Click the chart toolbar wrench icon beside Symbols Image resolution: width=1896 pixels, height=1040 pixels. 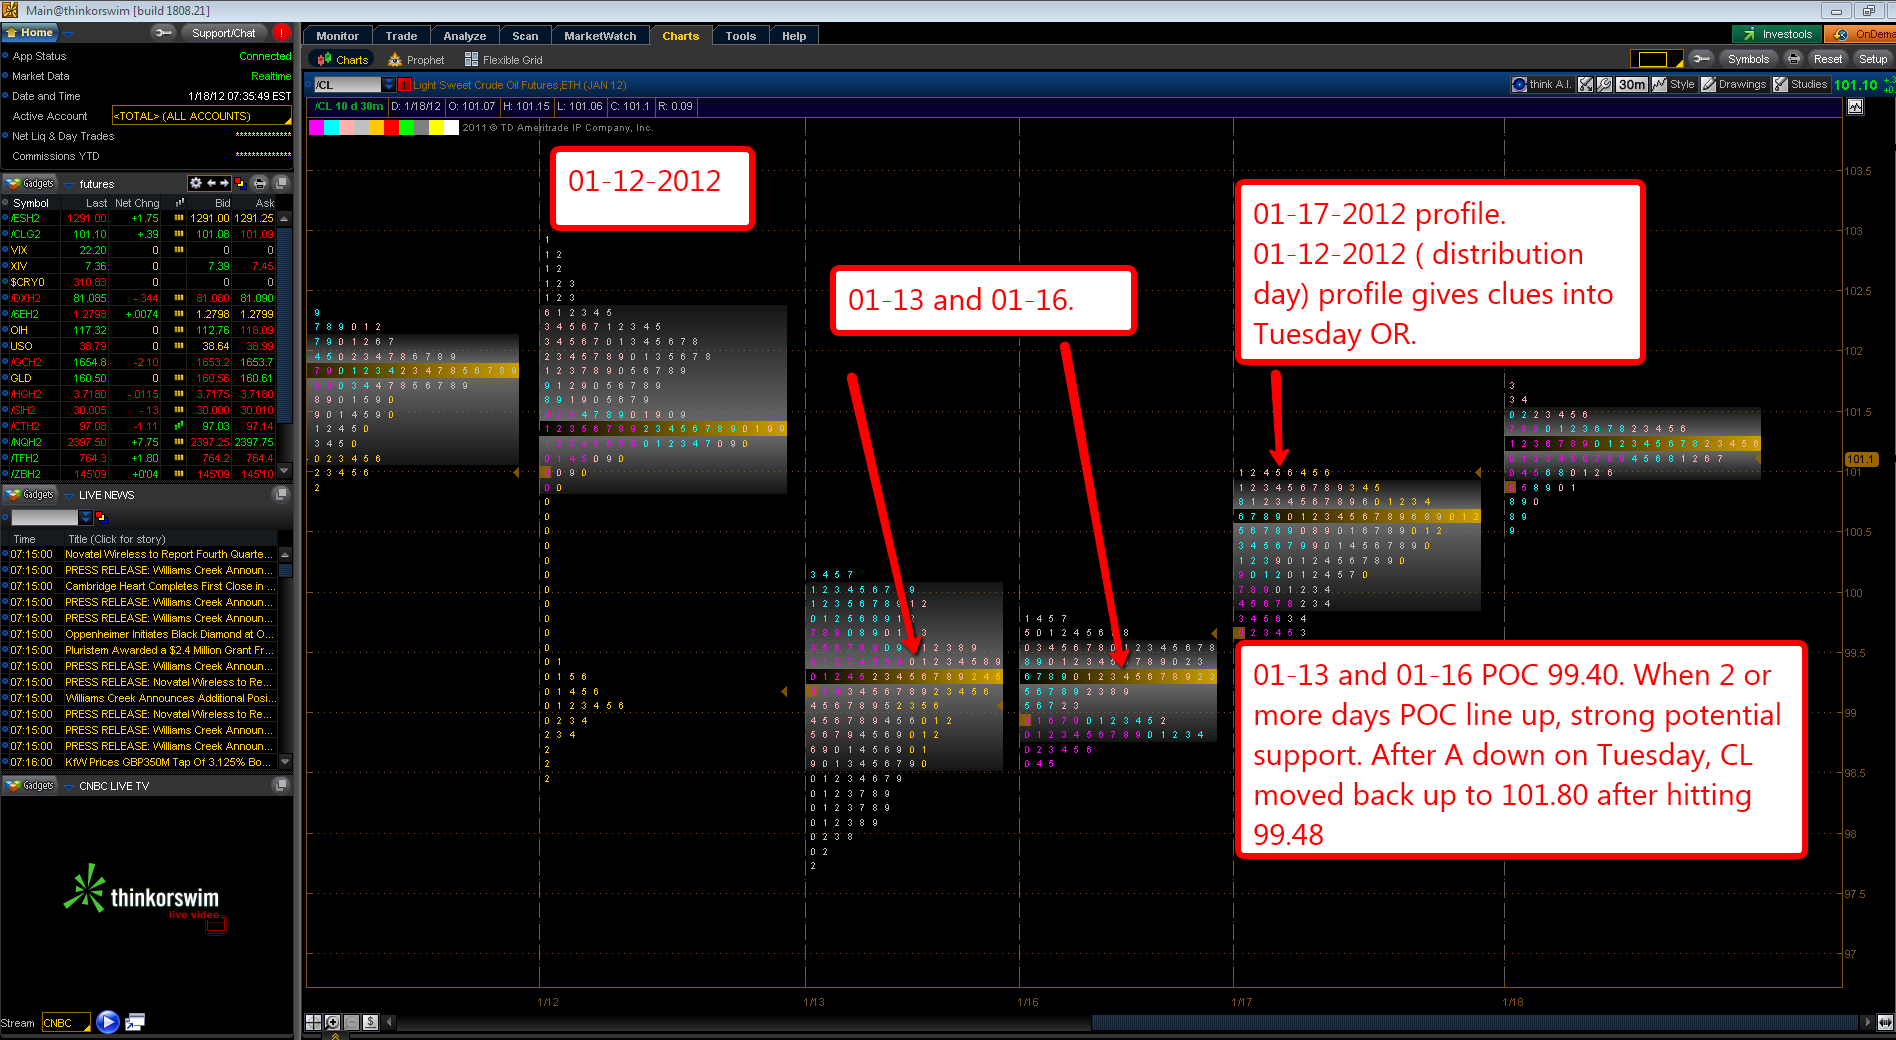[x=1702, y=59]
